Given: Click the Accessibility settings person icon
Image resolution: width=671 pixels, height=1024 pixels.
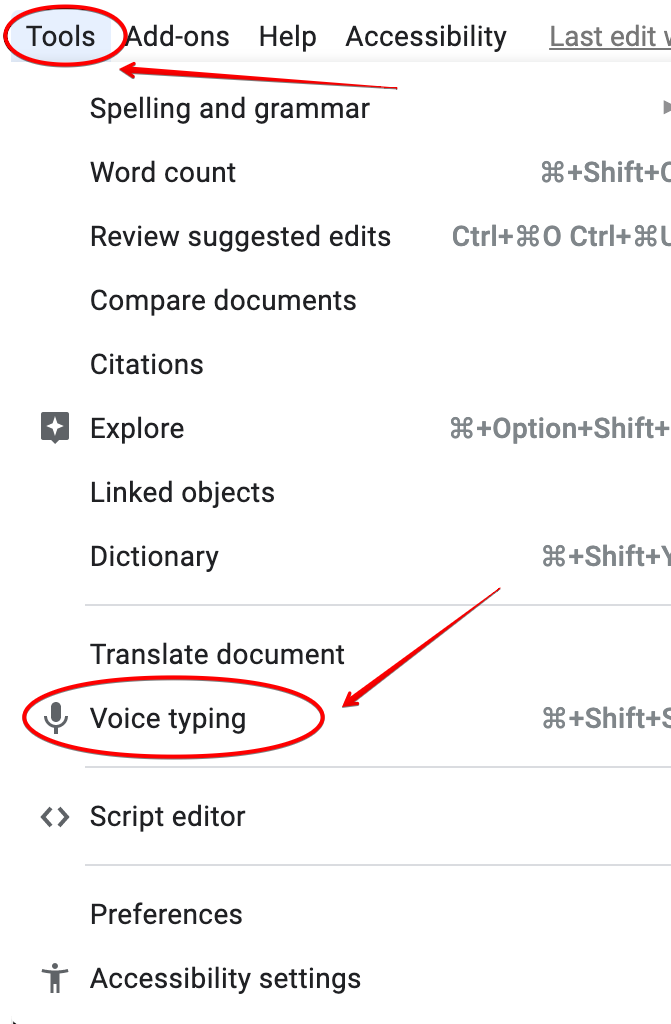Looking at the screenshot, I should click(x=55, y=978).
